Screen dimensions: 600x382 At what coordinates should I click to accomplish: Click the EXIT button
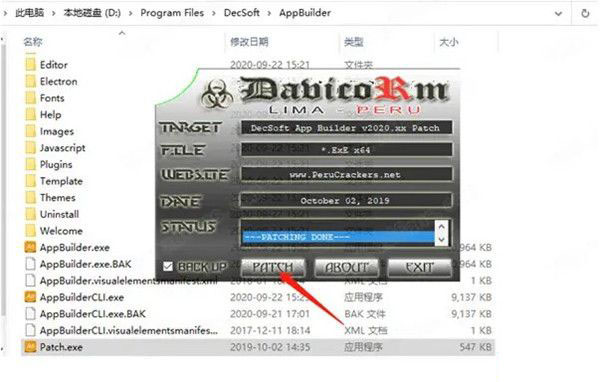[x=420, y=267]
